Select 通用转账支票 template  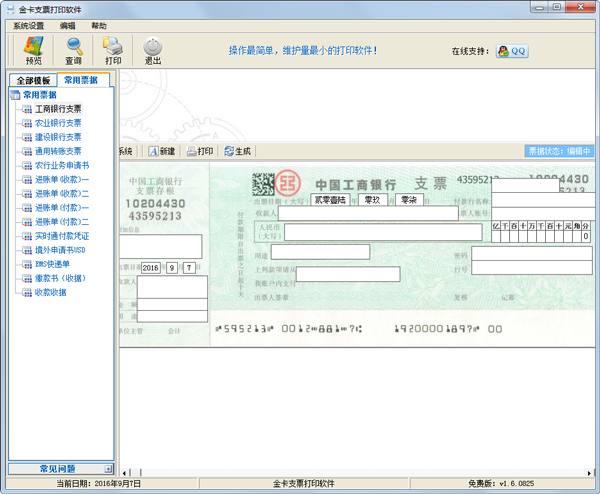coord(58,151)
